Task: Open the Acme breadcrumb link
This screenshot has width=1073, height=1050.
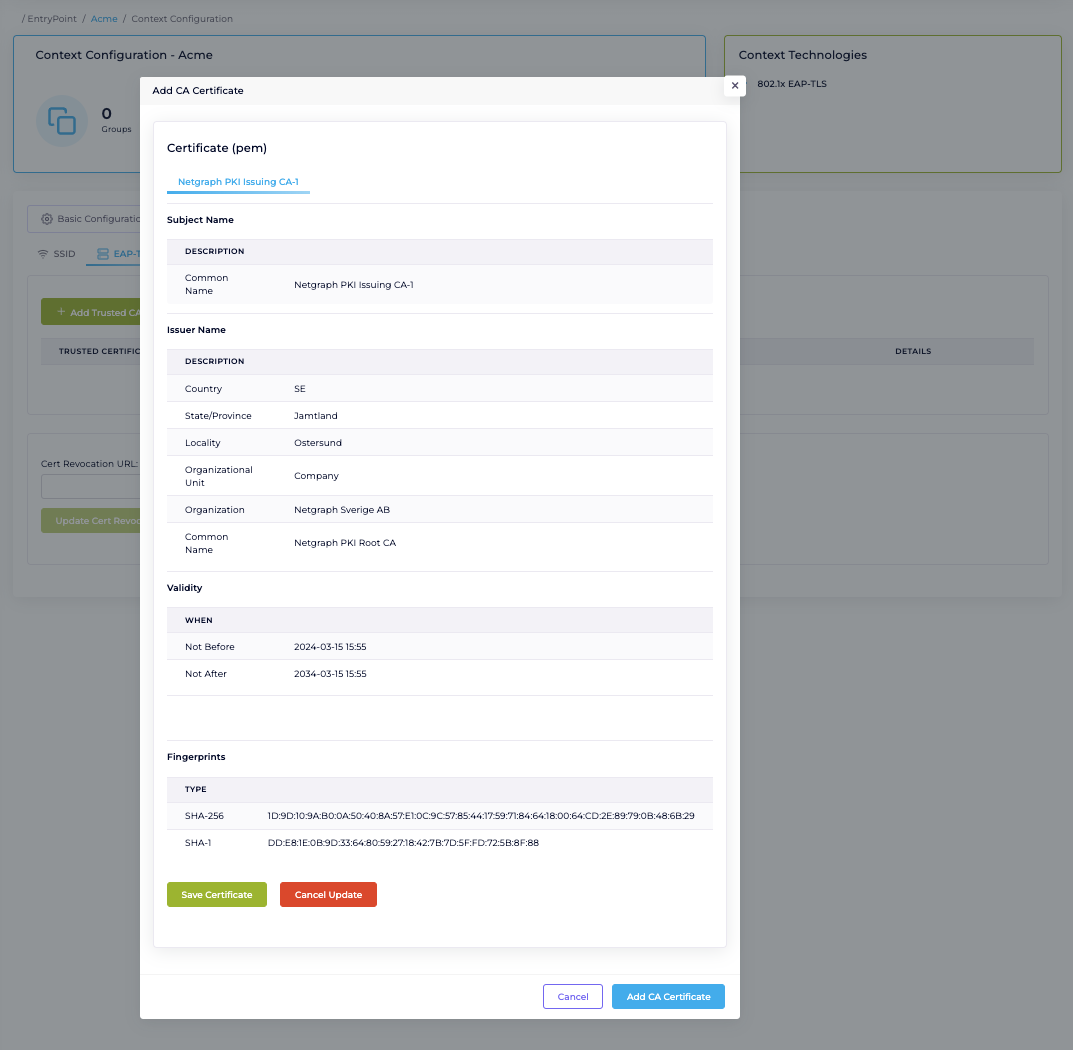Action: pyautogui.click(x=104, y=19)
